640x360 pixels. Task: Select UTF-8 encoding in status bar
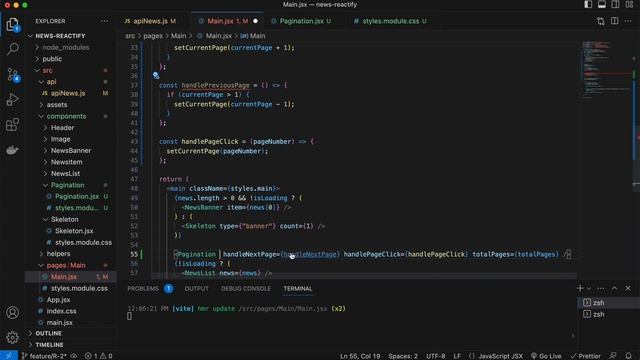436,356
